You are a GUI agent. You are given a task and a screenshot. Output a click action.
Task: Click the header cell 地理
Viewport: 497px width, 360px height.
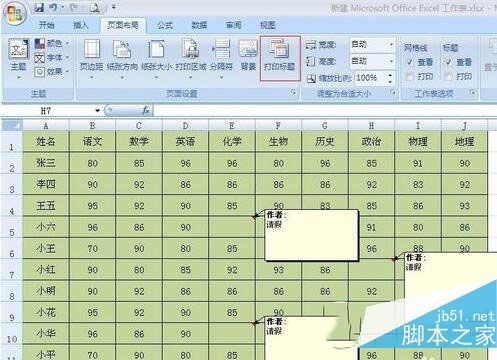pyautogui.click(x=464, y=142)
